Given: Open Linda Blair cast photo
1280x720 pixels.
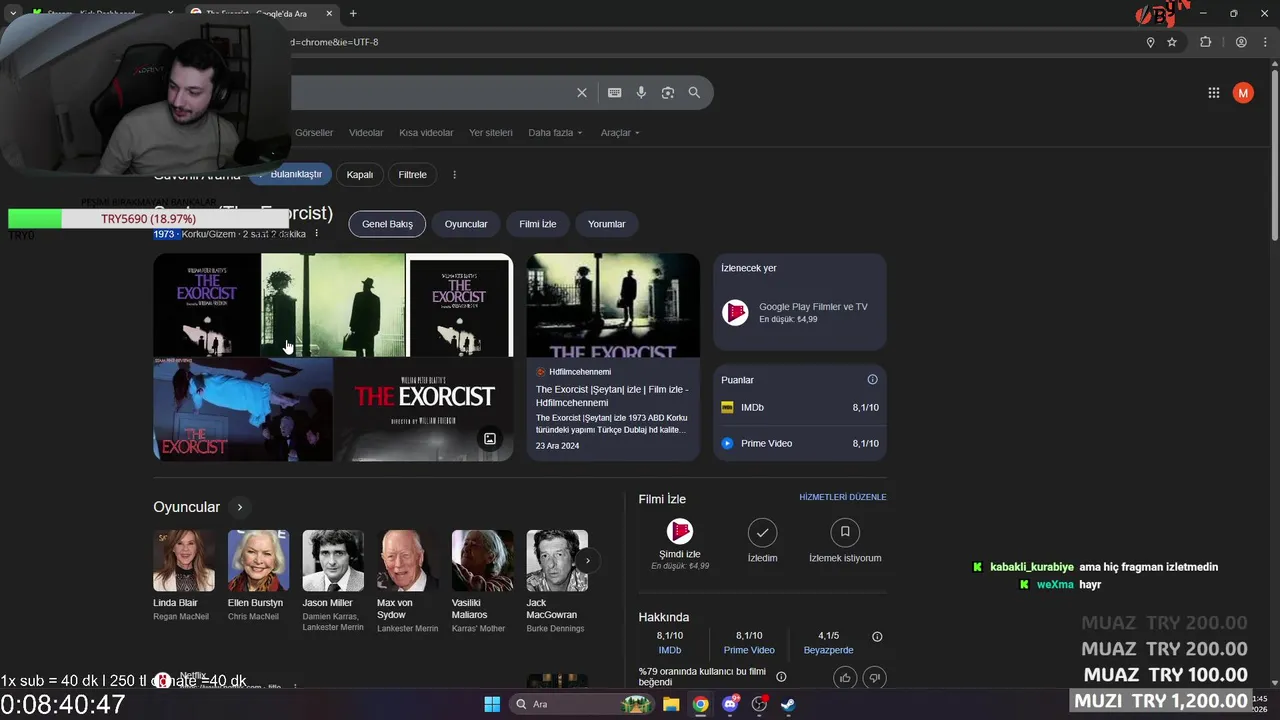Looking at the screenshot, I should pyautogui.click(x=184, y=561).
